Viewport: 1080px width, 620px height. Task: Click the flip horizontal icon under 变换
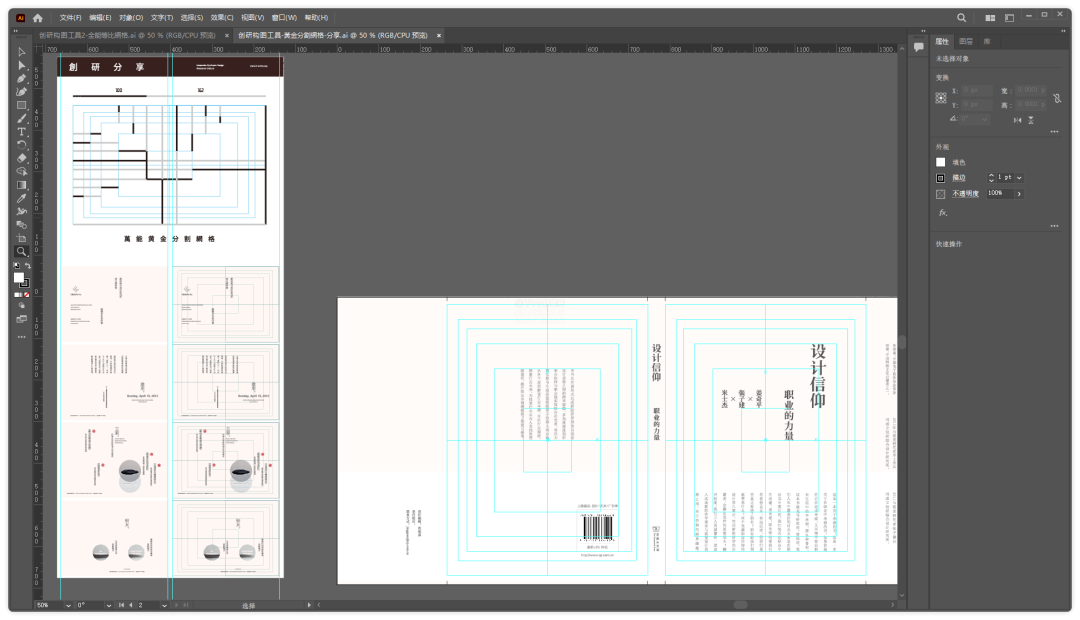[1017, 120]
